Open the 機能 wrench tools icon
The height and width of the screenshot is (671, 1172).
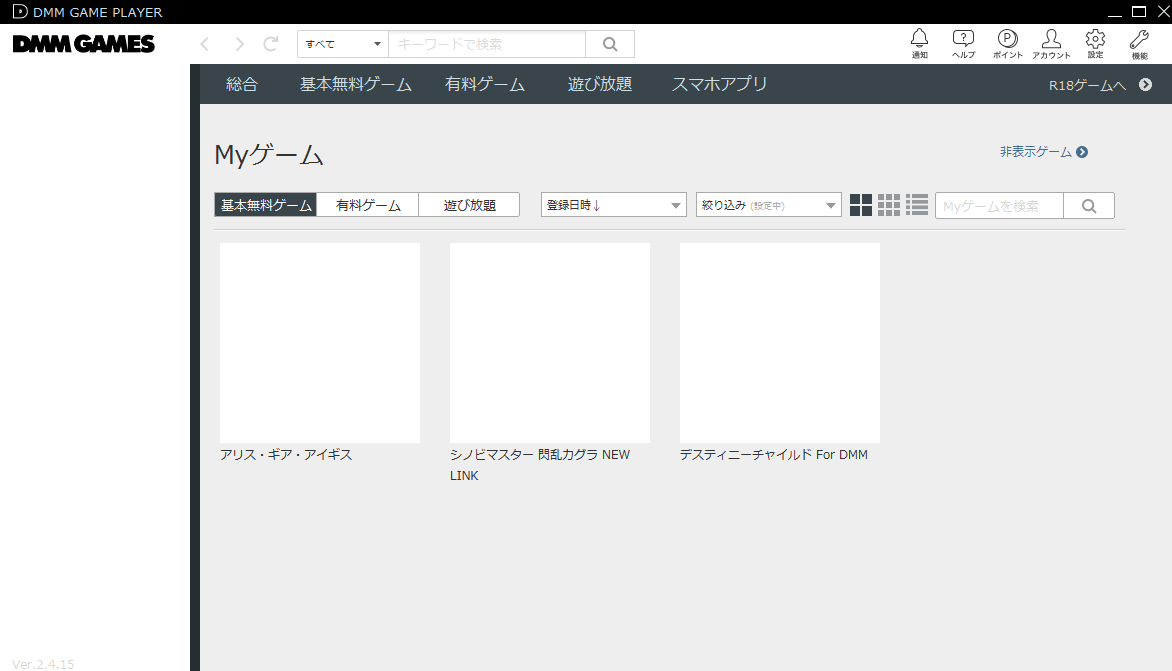[x=1139, y=43]
